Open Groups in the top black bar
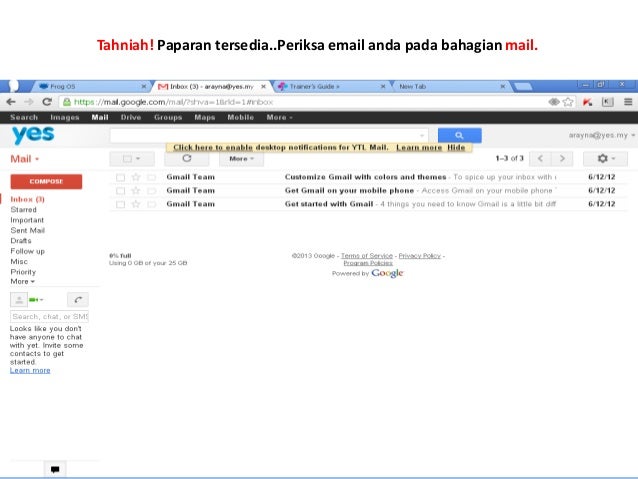Viewport: 638px width, 479px height. coord(168,118)
